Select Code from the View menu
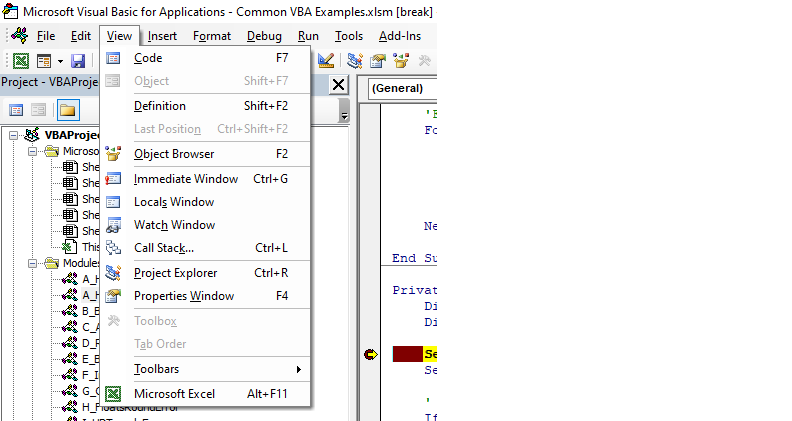The image size is (792, 421). tap(205, 58)
